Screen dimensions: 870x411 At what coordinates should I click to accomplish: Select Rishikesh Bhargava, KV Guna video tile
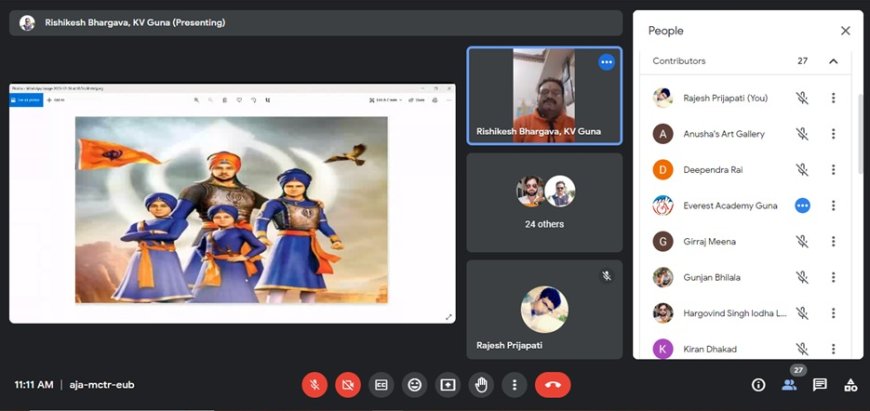coord(544,95)
